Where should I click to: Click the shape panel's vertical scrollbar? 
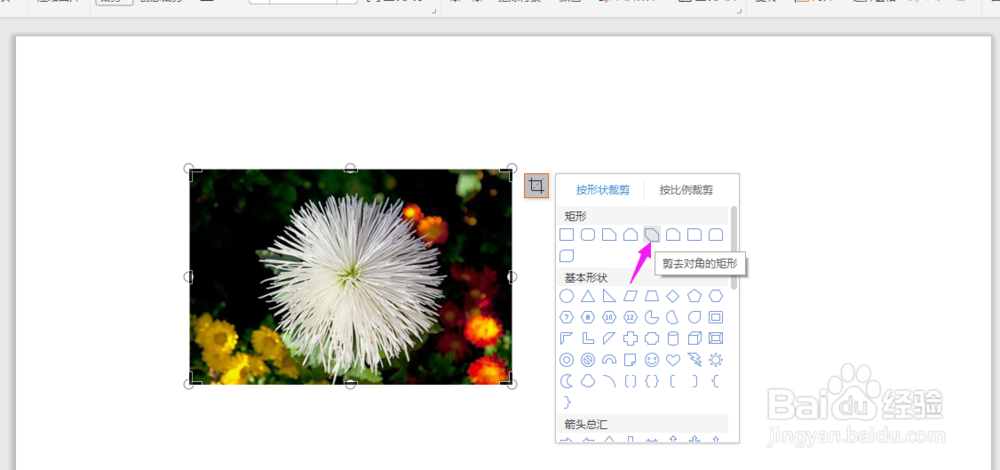[x=733, y=247]
